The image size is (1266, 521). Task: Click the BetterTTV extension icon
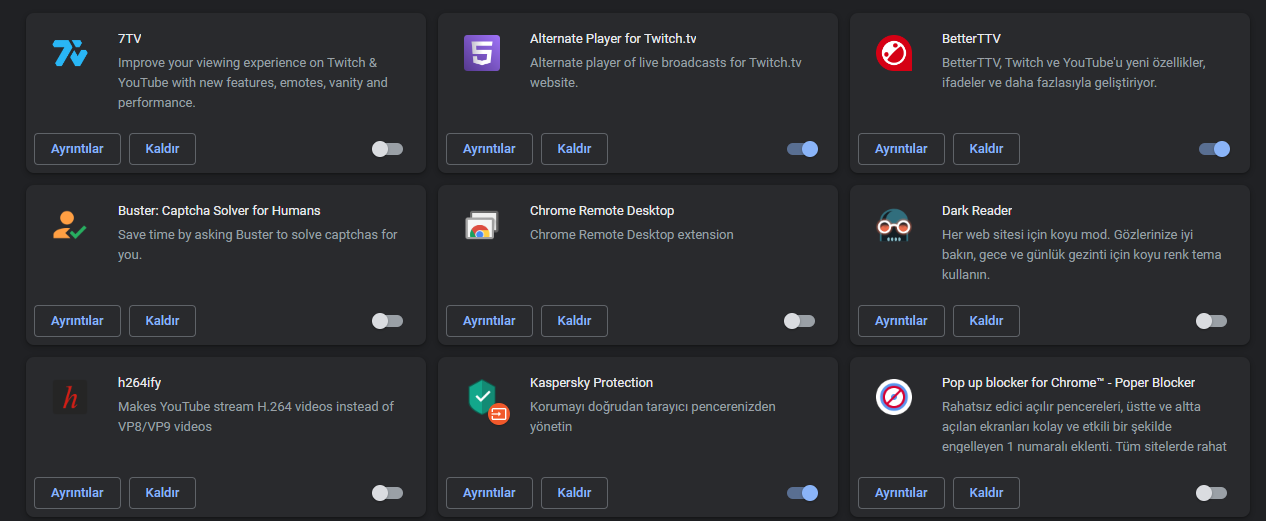point(893,53)
